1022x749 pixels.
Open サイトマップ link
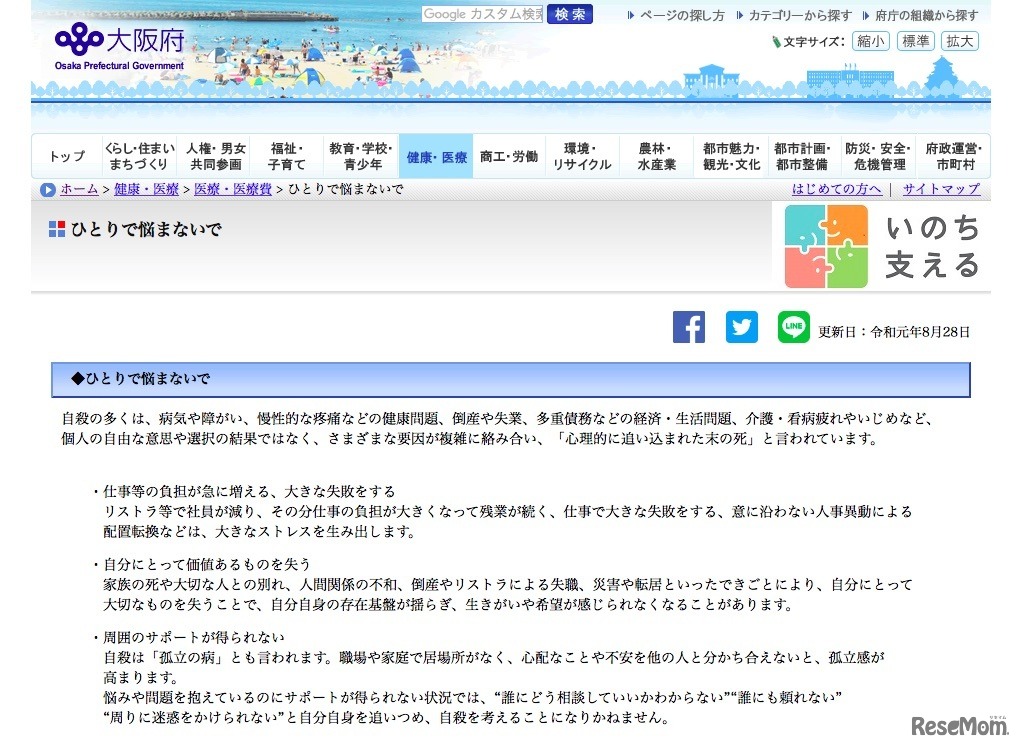tap(941, 189)
